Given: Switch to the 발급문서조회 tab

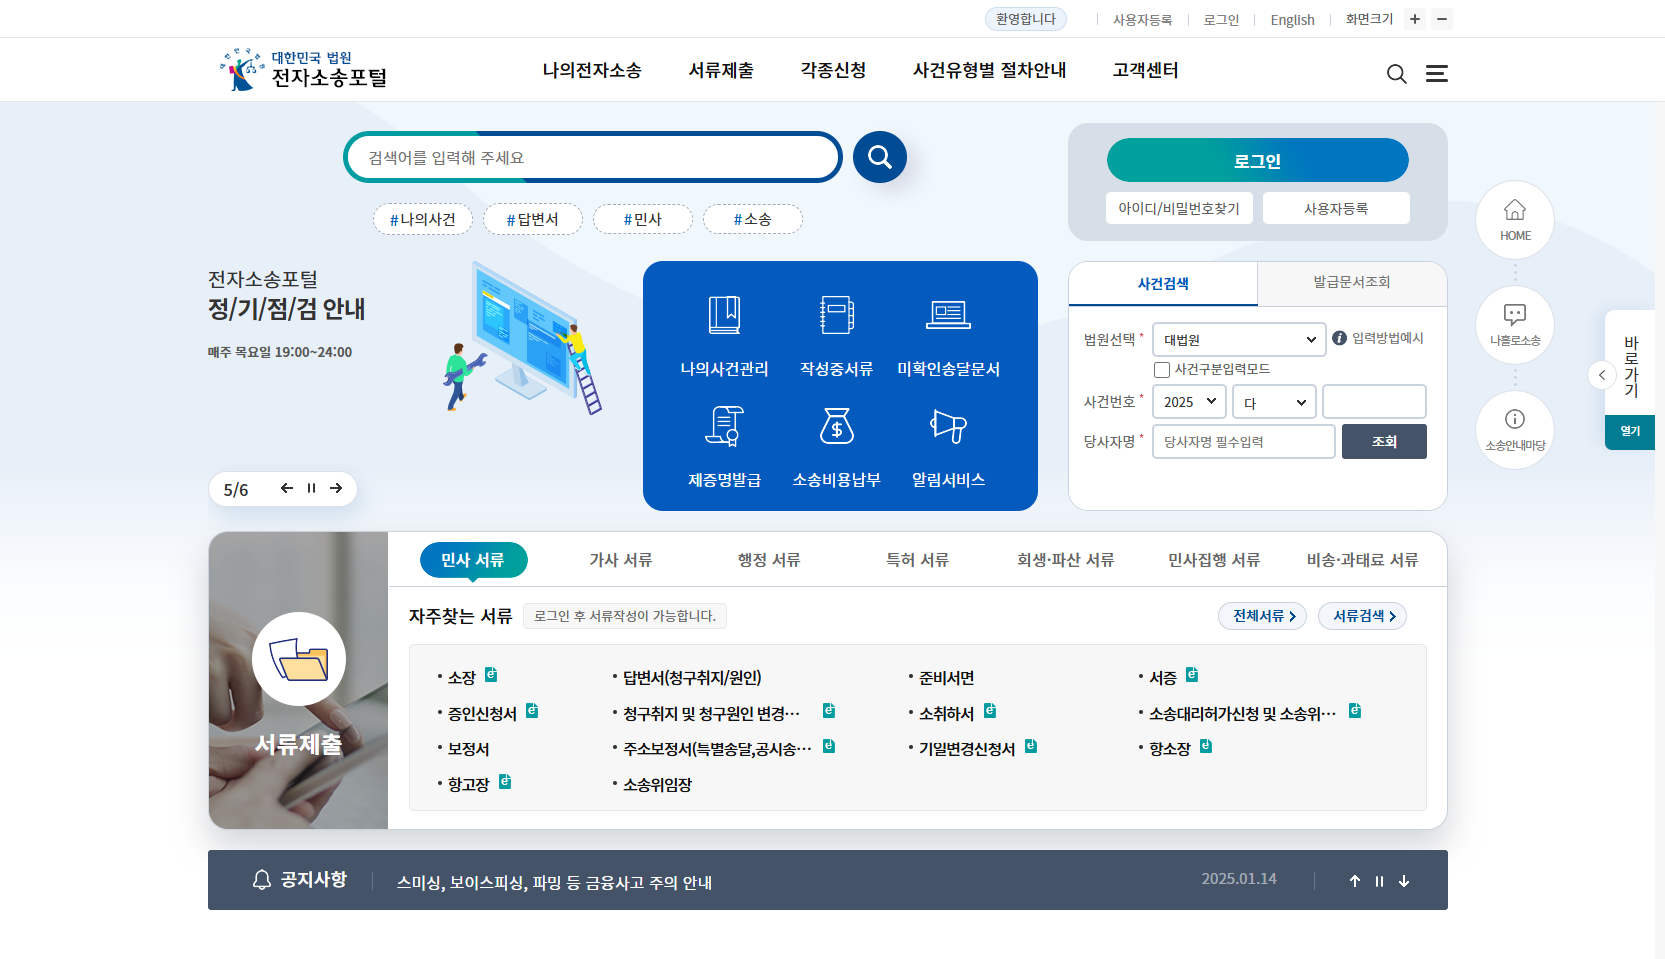Looking at the screenshot, I should click(x=1351, y=283).
